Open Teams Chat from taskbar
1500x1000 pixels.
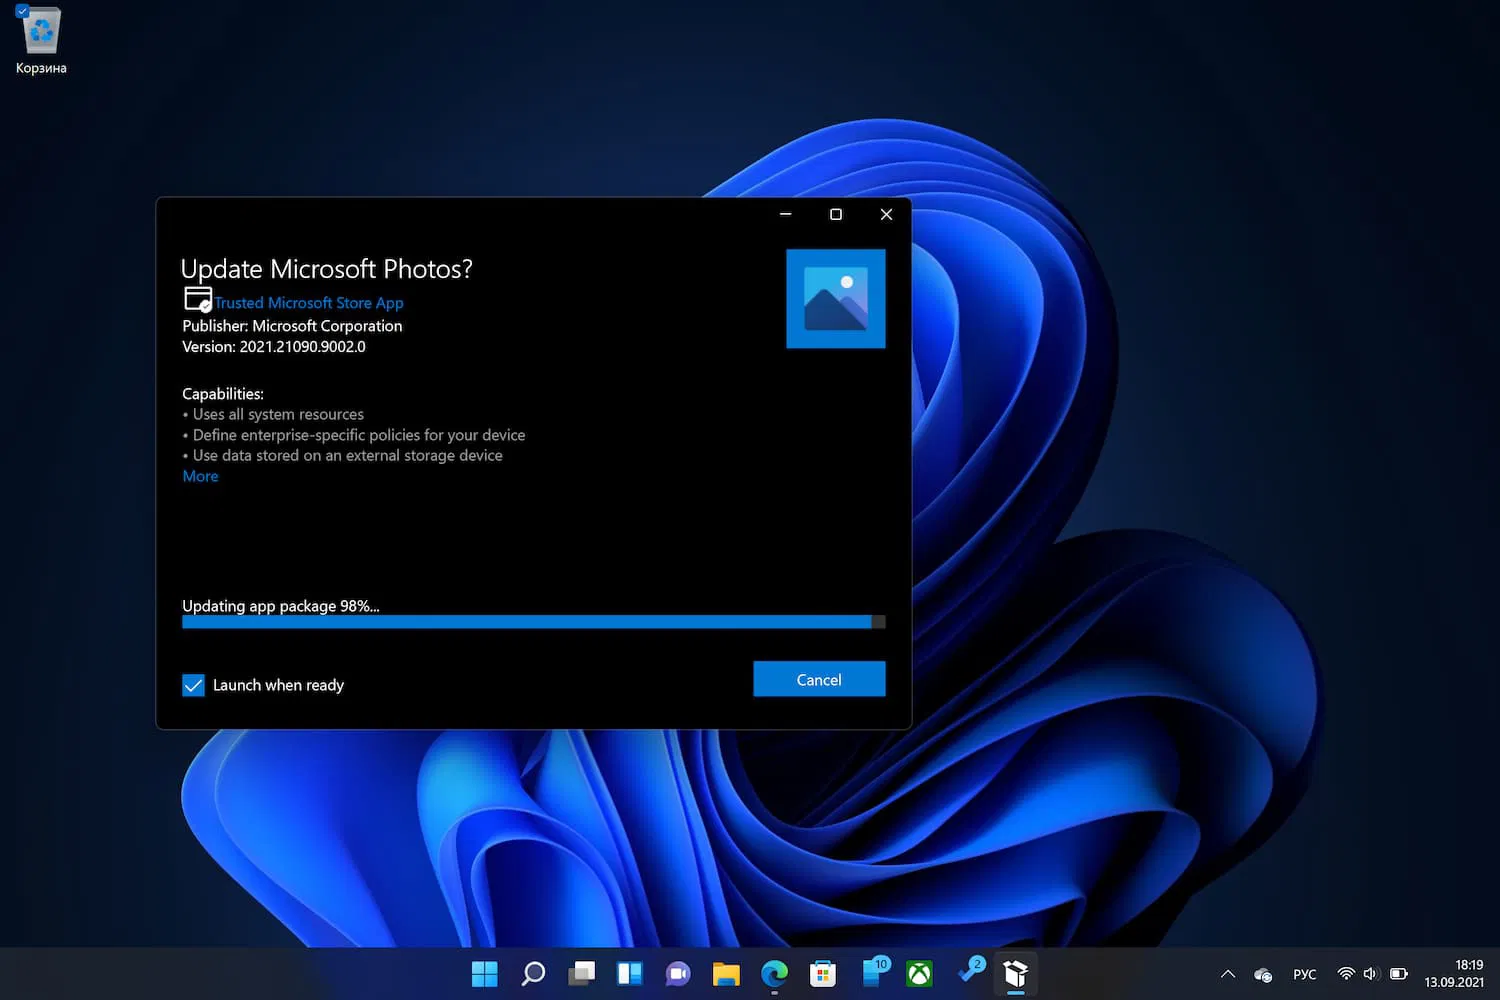pos(678,973)
